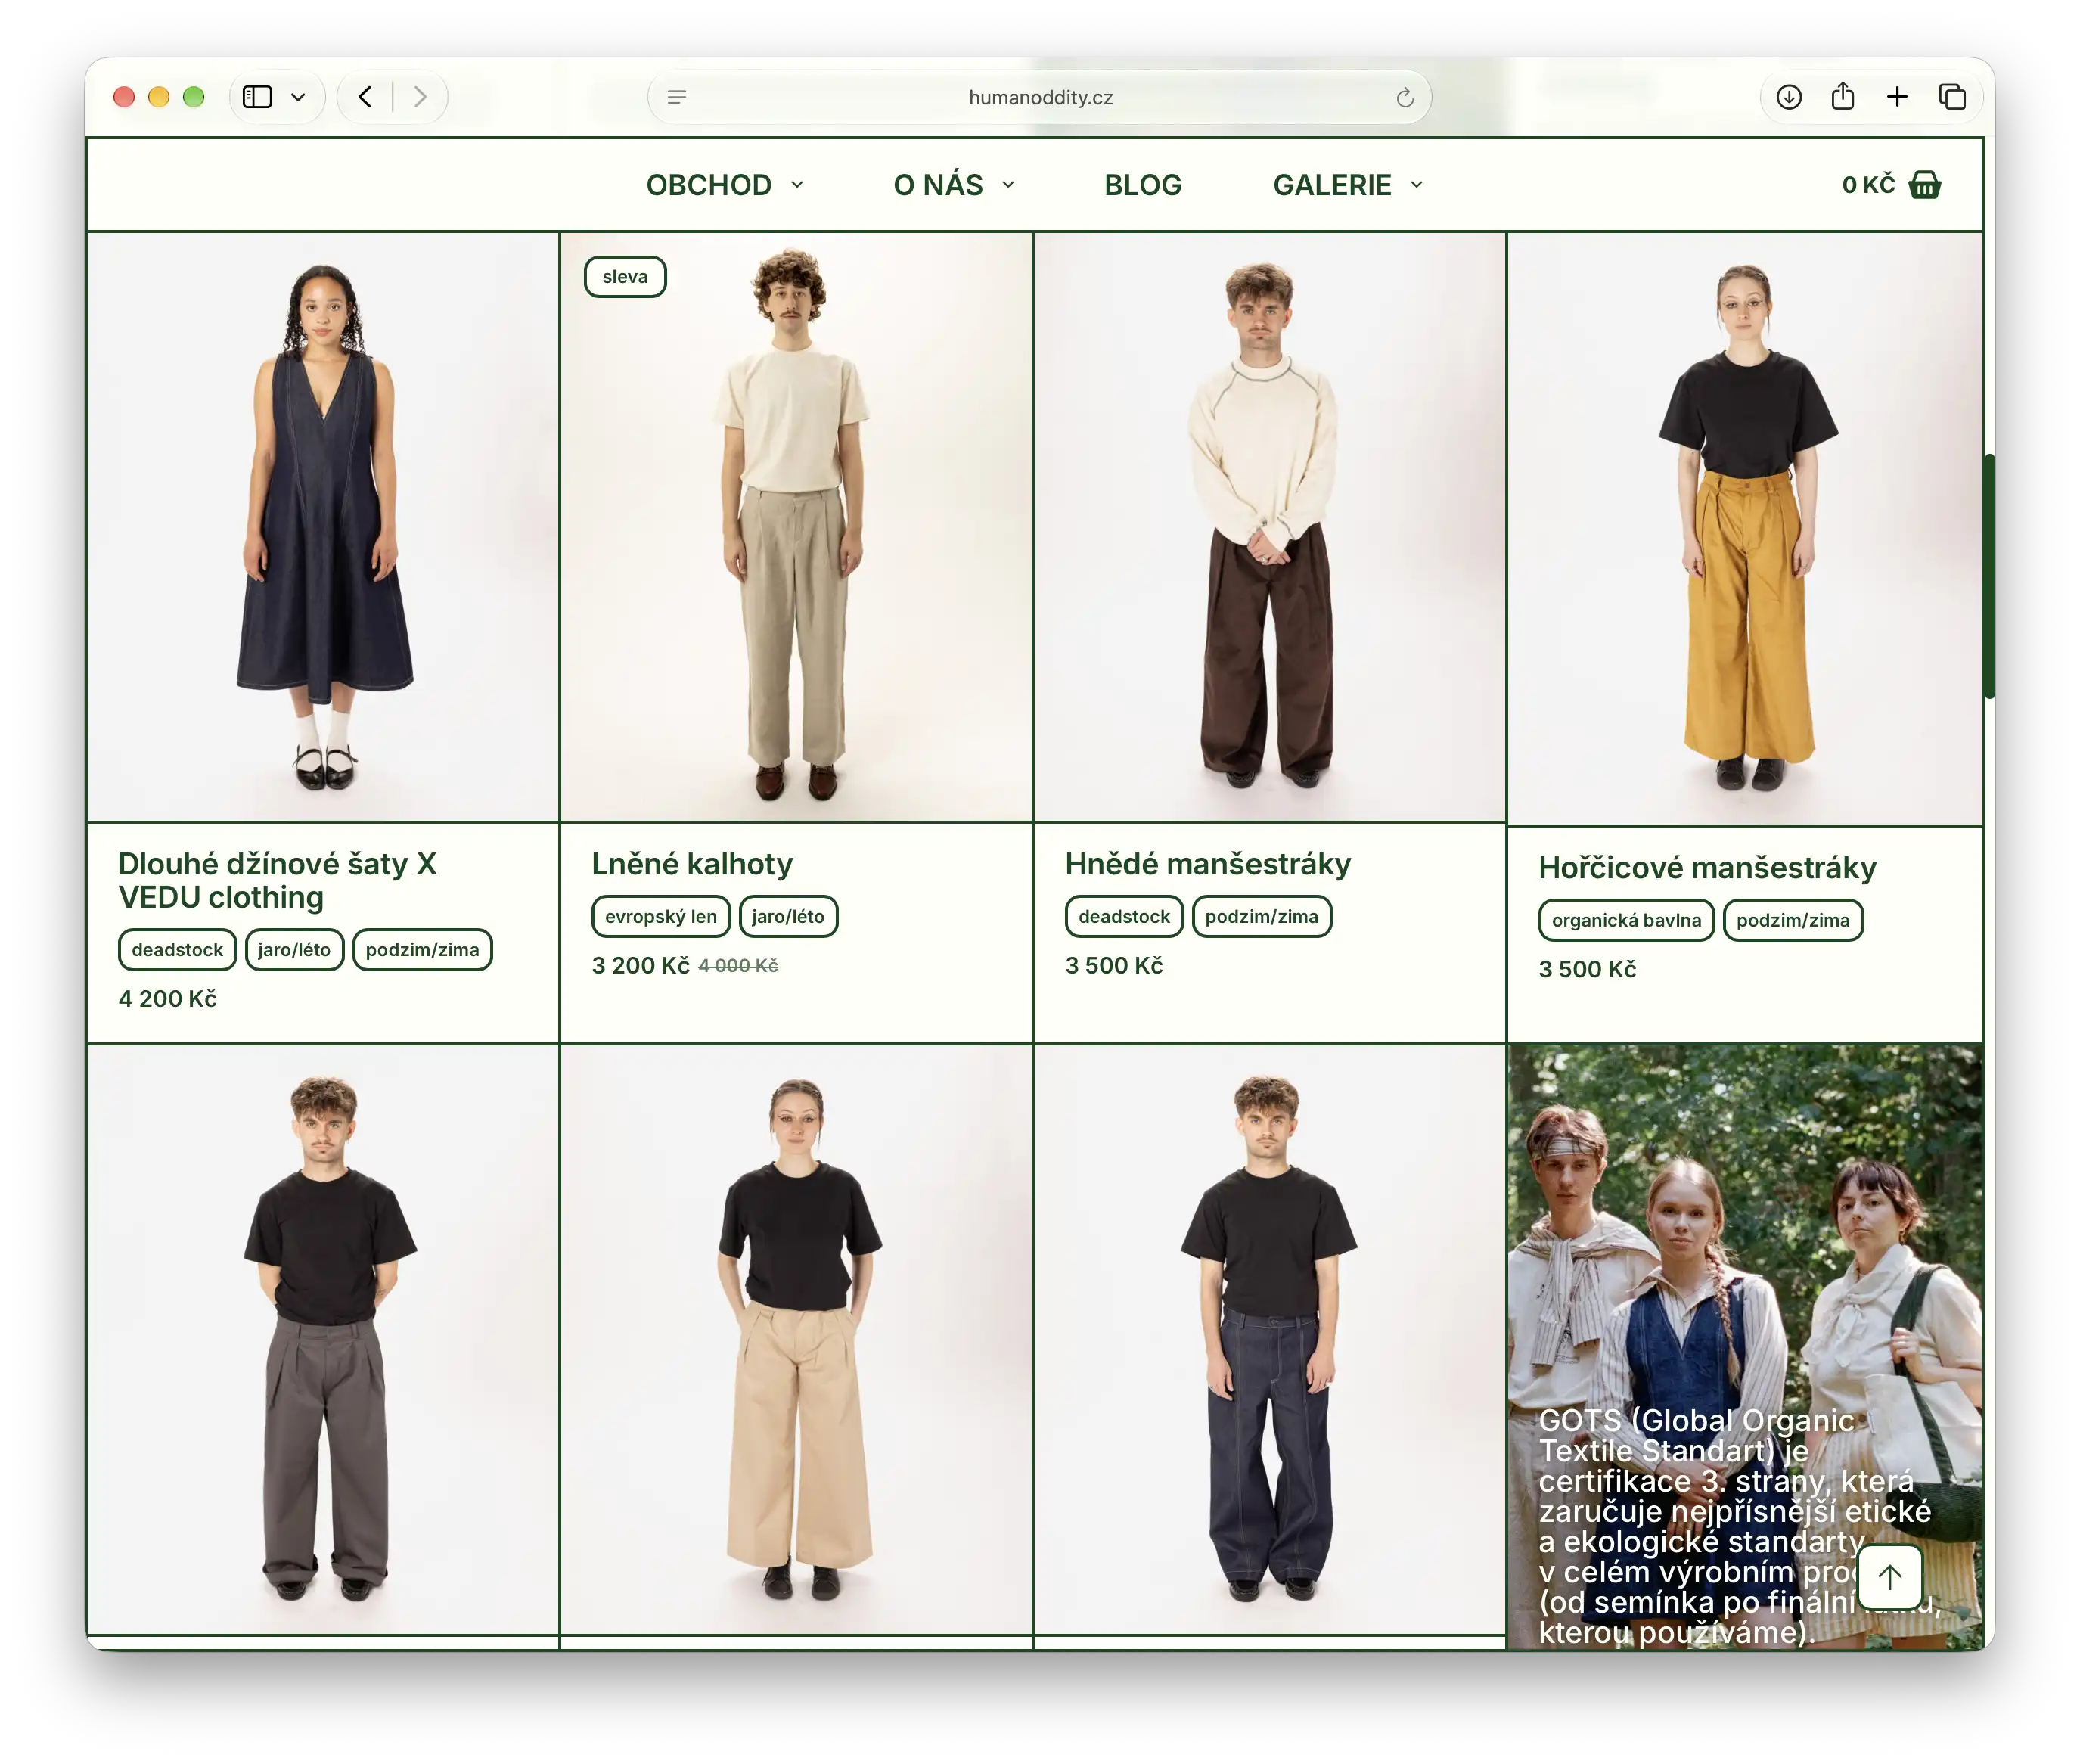
Task: Click the 4 200 Kč dress price
Action: pos(167,999)
